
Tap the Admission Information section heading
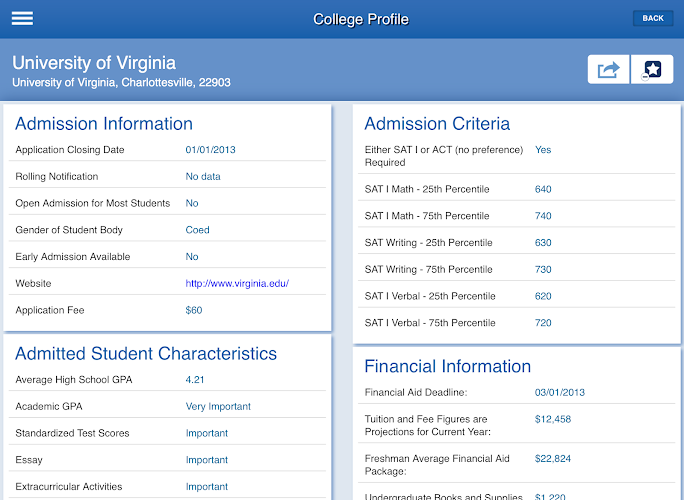(104, 124)
